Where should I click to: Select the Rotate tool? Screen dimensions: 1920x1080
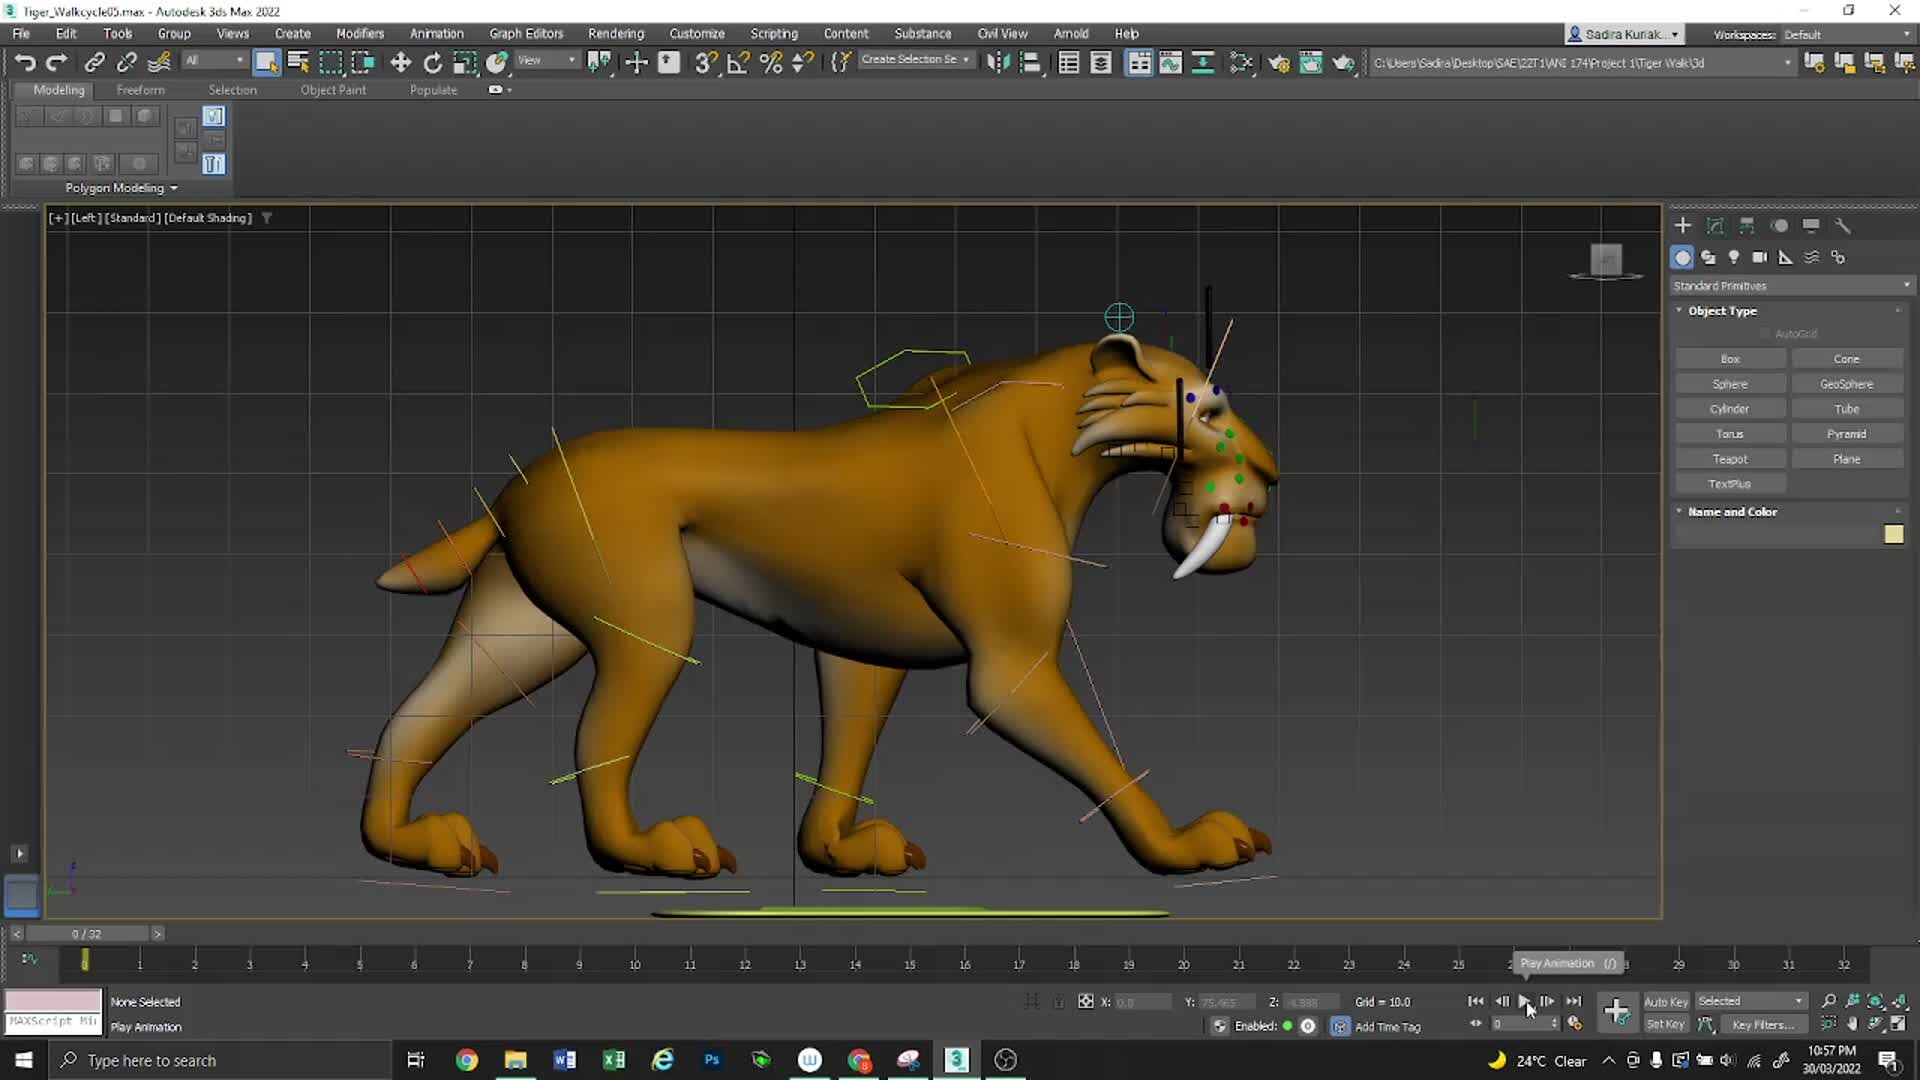[432, 62]
